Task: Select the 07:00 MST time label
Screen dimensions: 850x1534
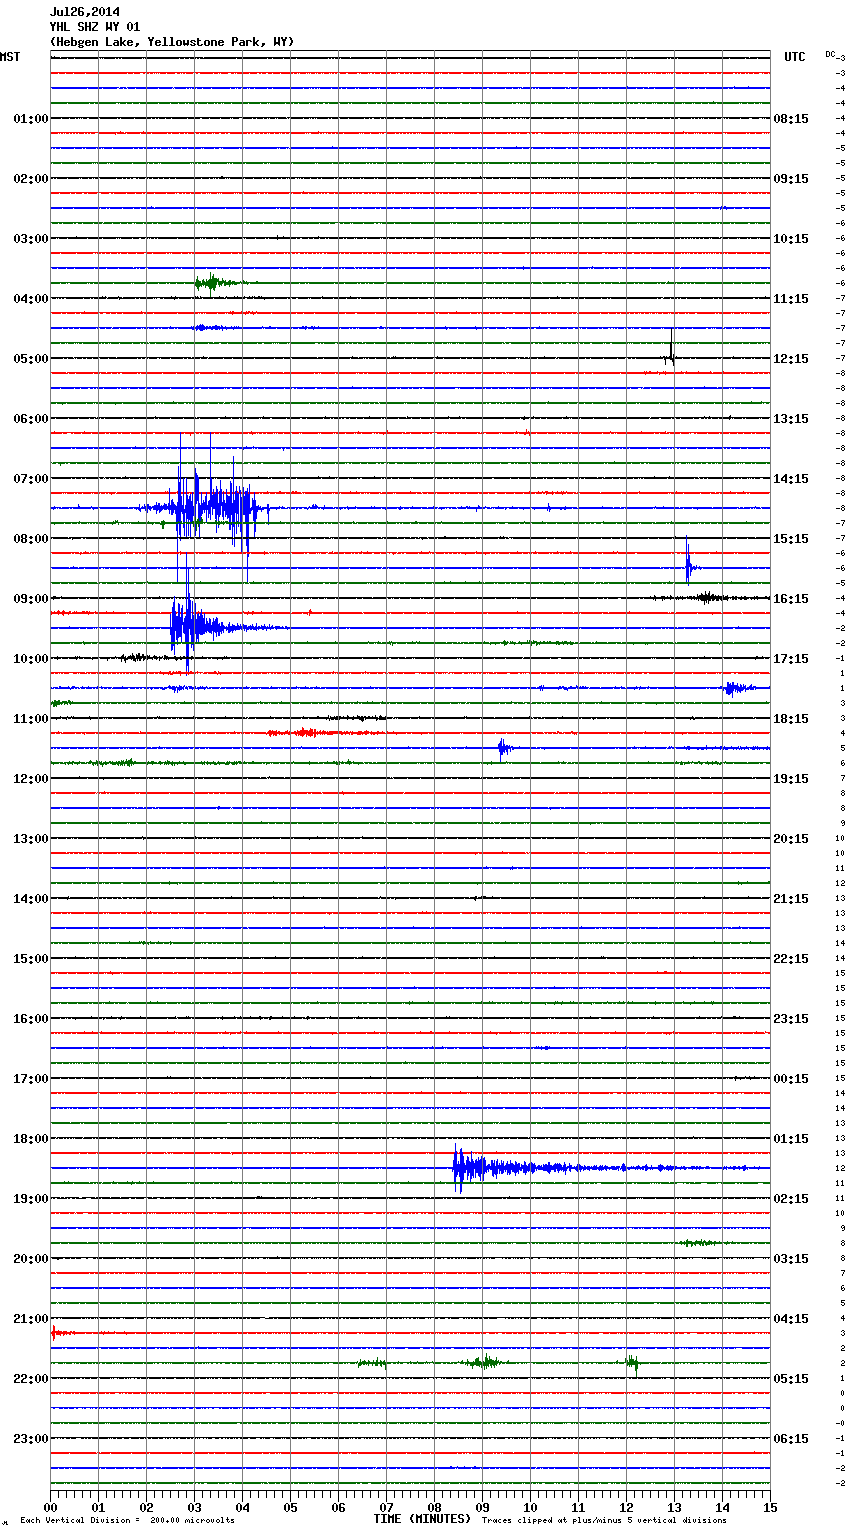Action: click(30, 478)
